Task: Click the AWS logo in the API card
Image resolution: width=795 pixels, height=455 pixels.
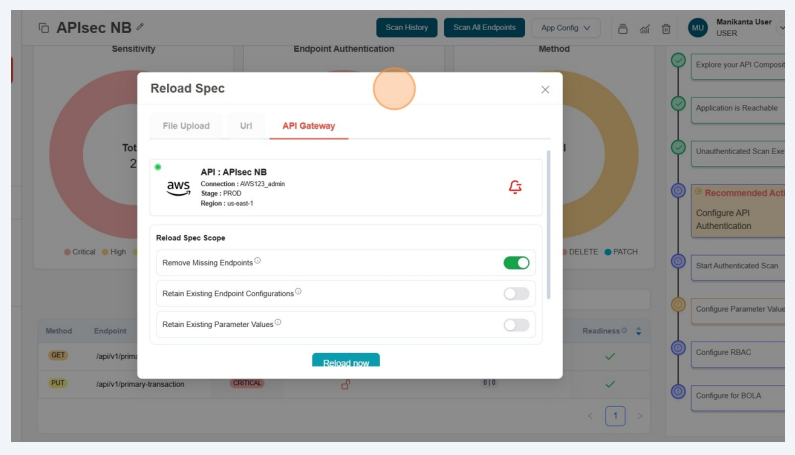Action: [178, 188]
